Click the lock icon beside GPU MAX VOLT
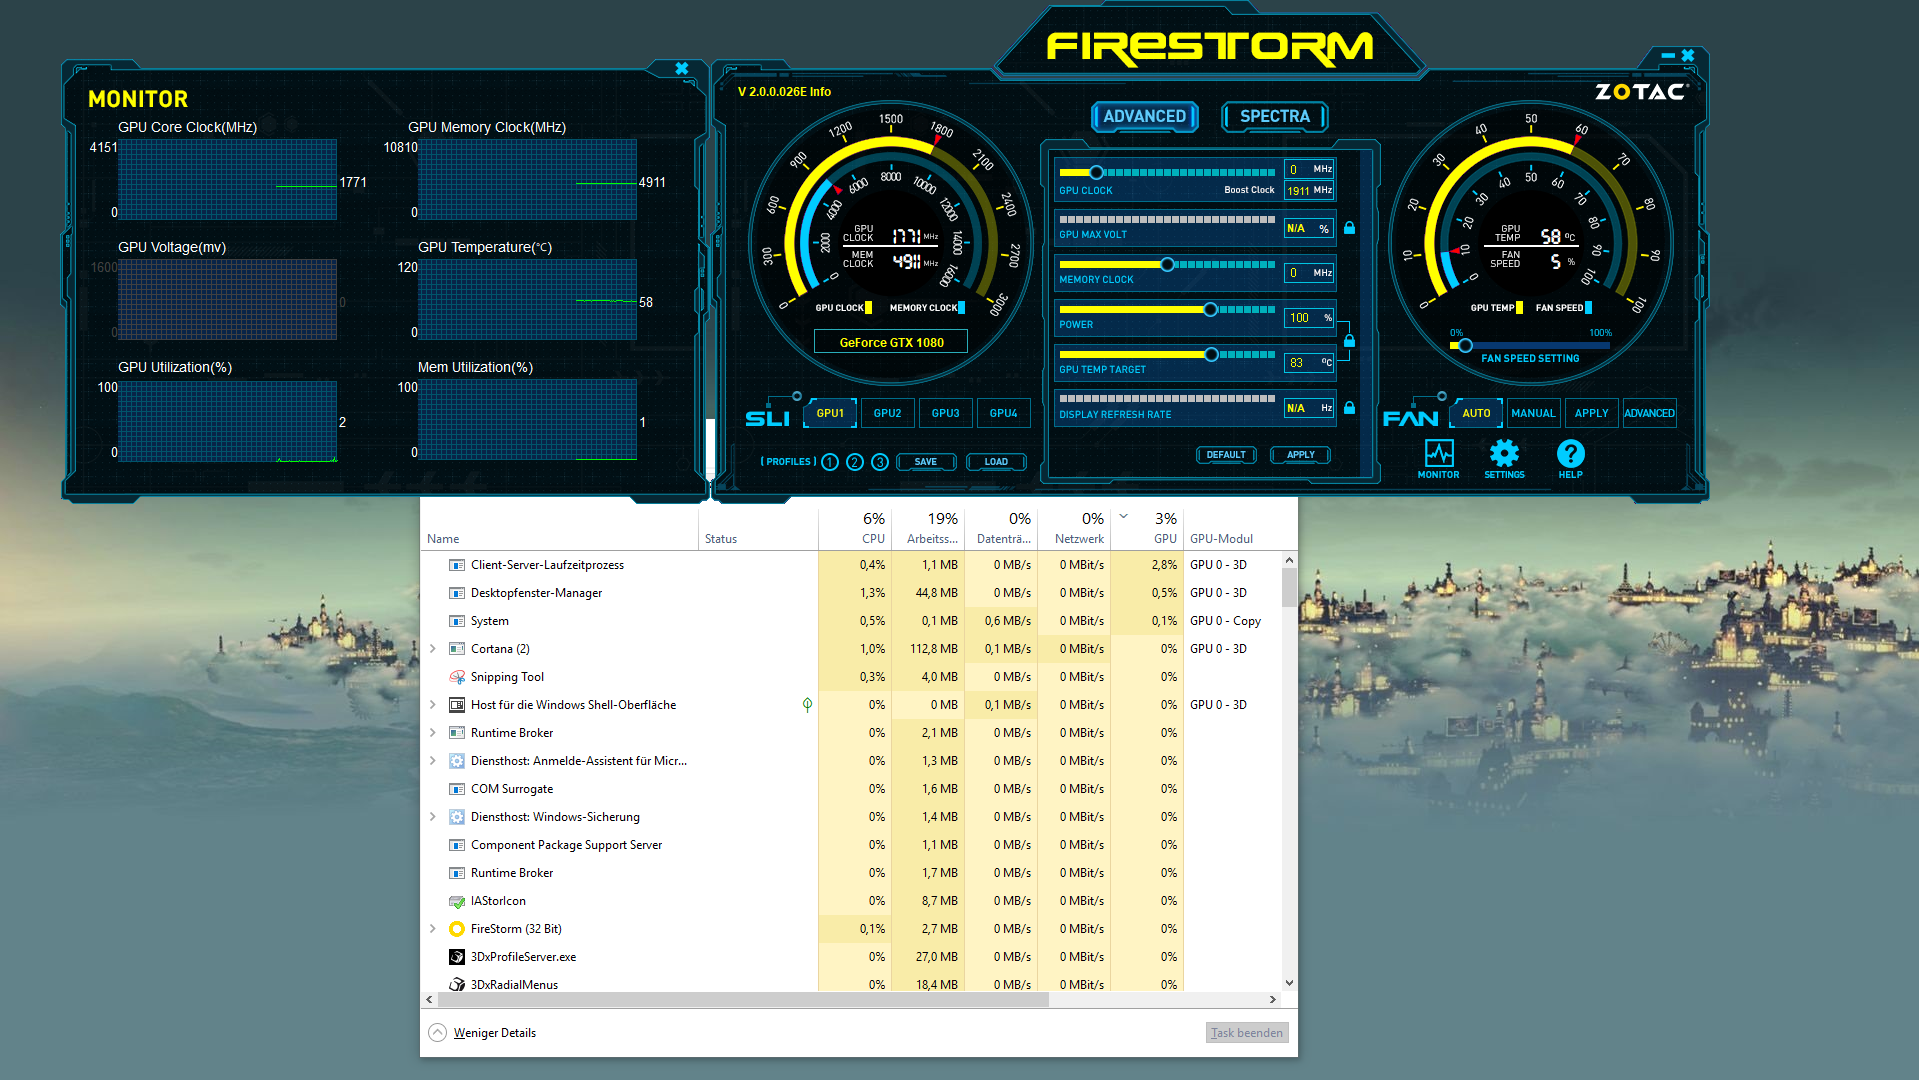 pos(1349,228)
